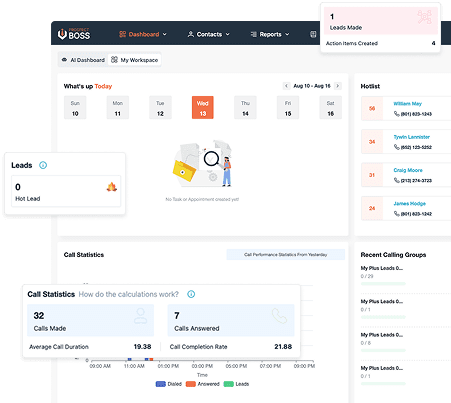Click the info icon beside calculations link
Viewport: 451px width, 403px height.
click(x=191, y=294)
